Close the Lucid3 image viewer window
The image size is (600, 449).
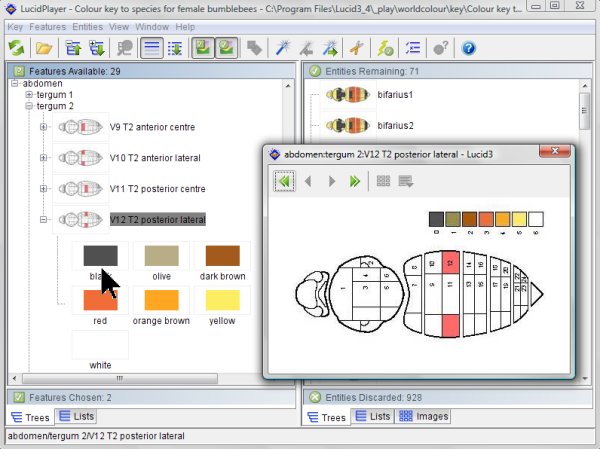(554, 151)
